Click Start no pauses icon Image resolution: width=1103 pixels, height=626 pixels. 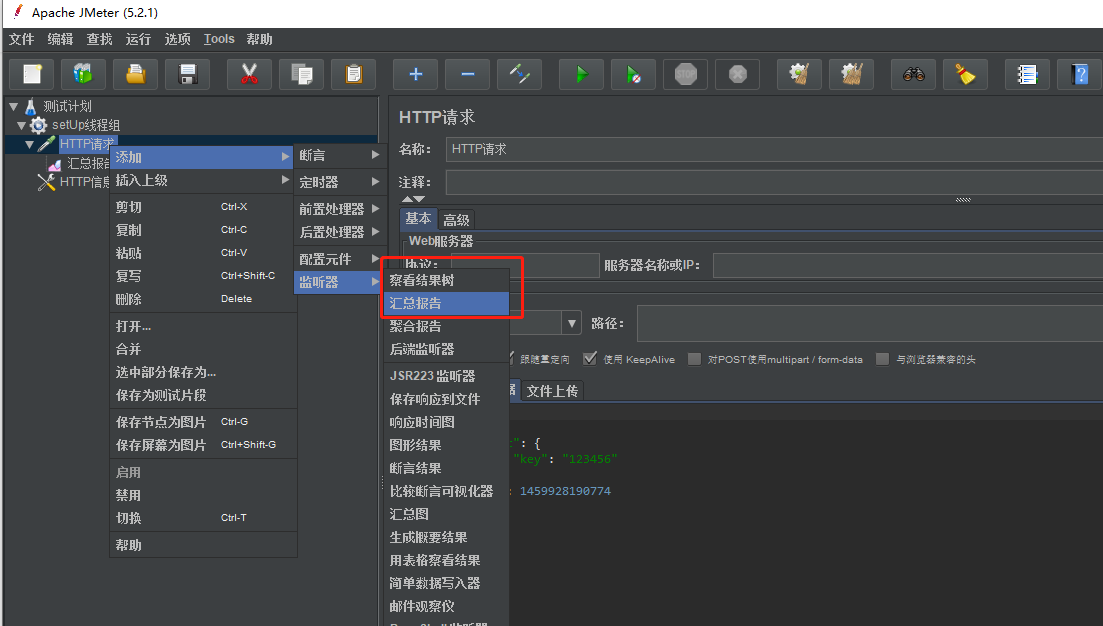(x=634, y=74)
